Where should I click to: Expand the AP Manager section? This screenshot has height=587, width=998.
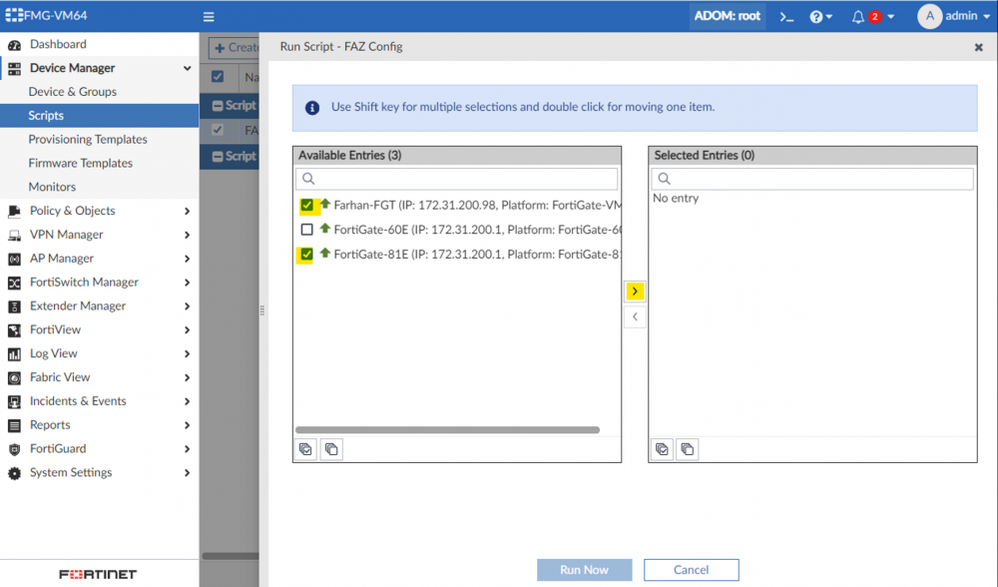point(187,258)
